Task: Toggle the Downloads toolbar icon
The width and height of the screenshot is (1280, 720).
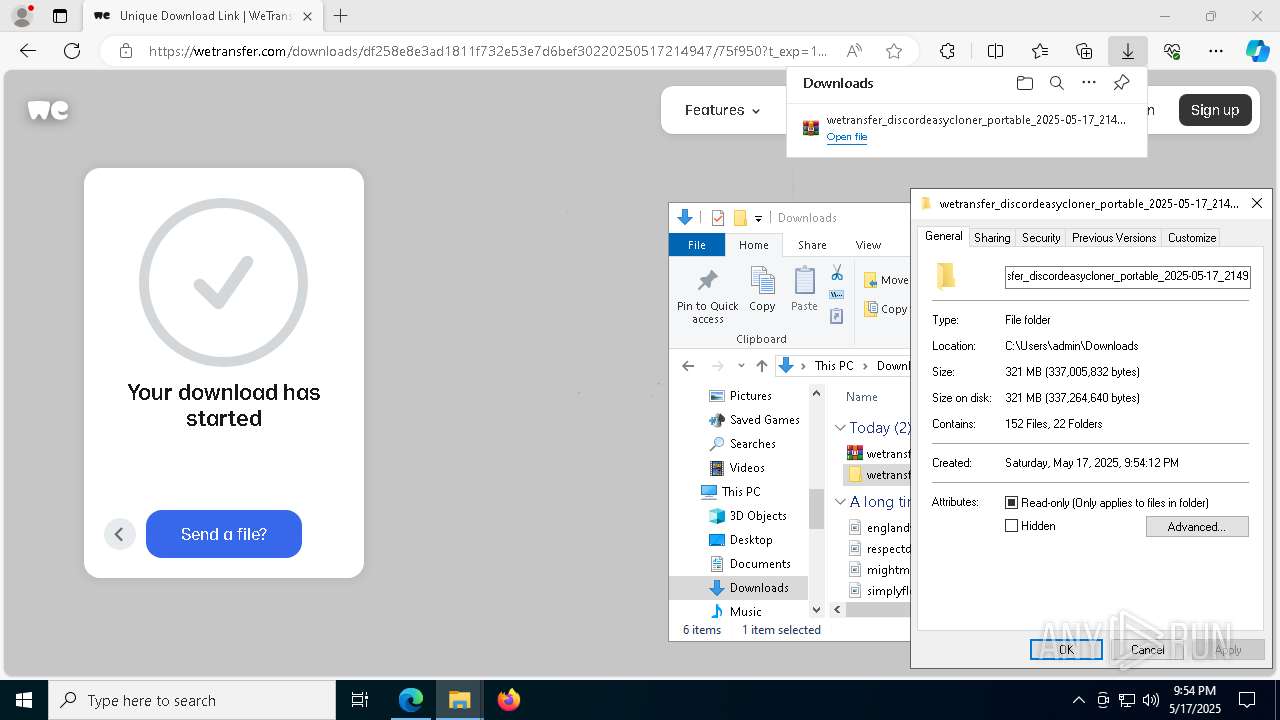Action: click(x=1128, y=51)
